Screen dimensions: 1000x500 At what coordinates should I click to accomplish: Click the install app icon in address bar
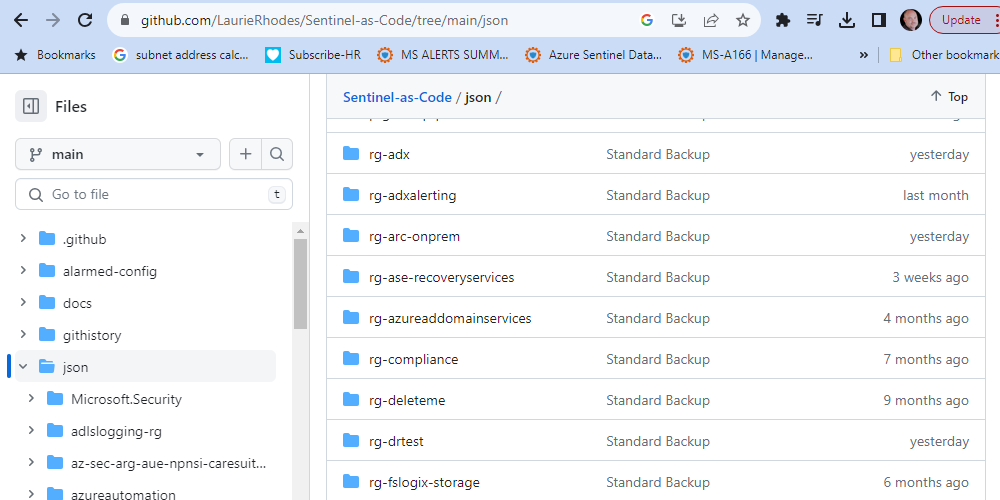click(x=679, y=20)
